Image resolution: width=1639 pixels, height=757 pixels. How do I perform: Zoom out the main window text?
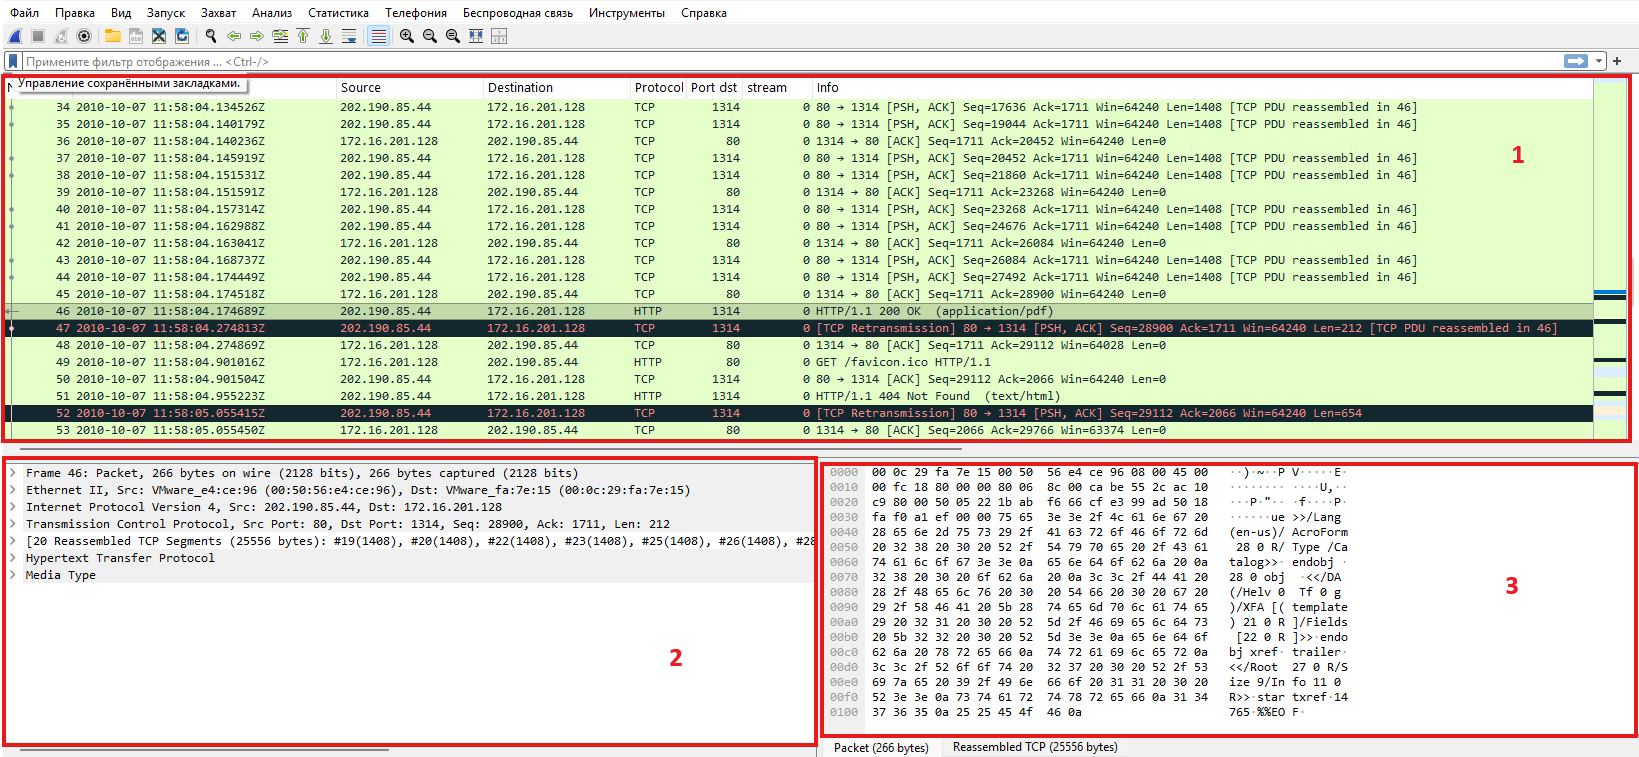(430, 36)
